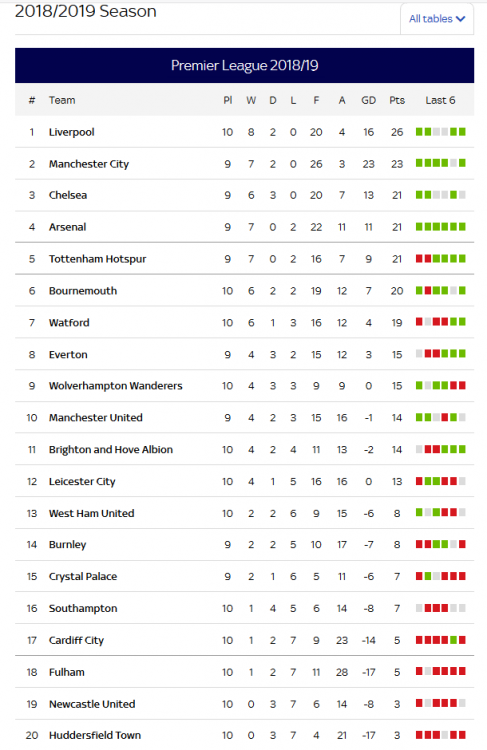Click the GD column header

368,100
